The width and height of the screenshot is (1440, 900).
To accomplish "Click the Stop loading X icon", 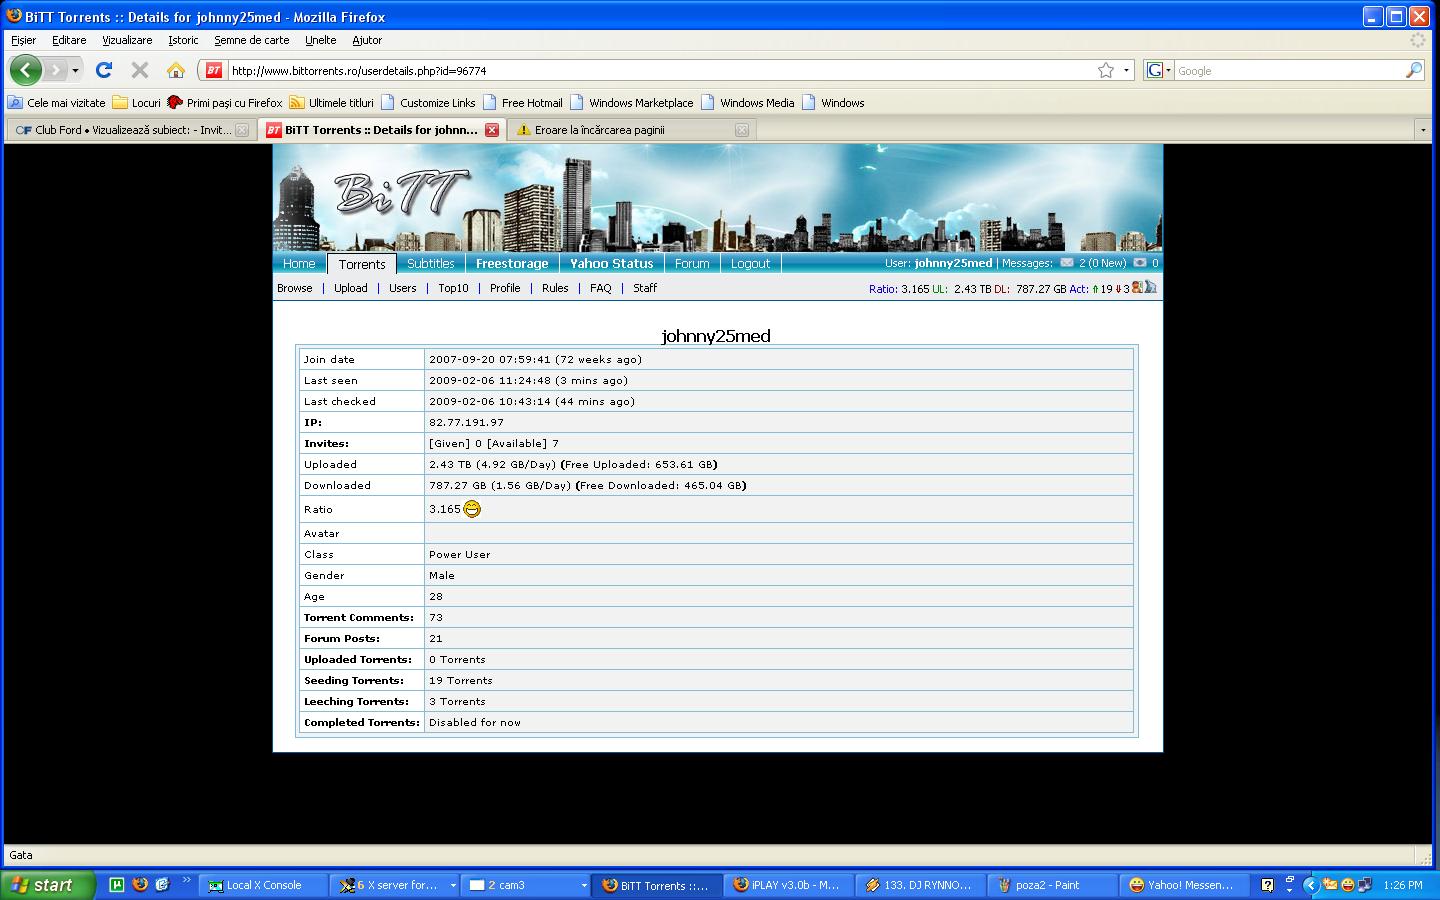I will [x=140, y=70].
